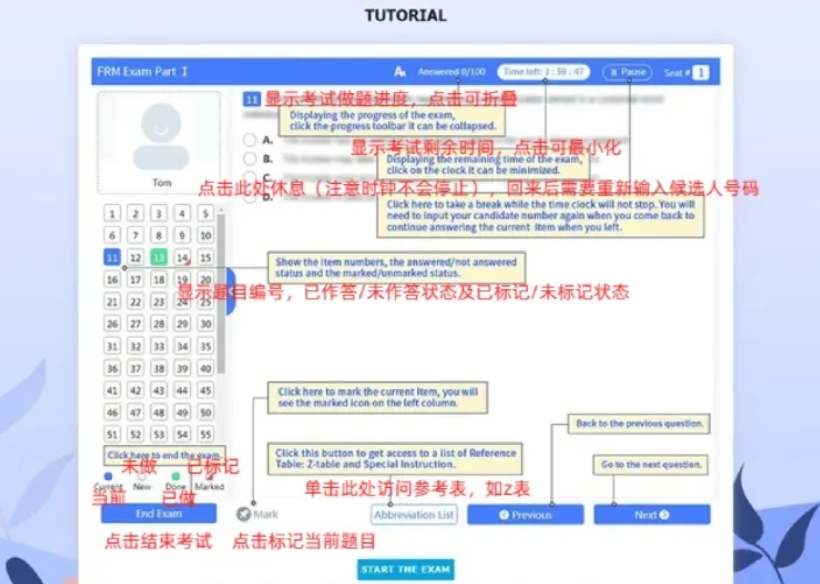Go to question number 3

158,213
